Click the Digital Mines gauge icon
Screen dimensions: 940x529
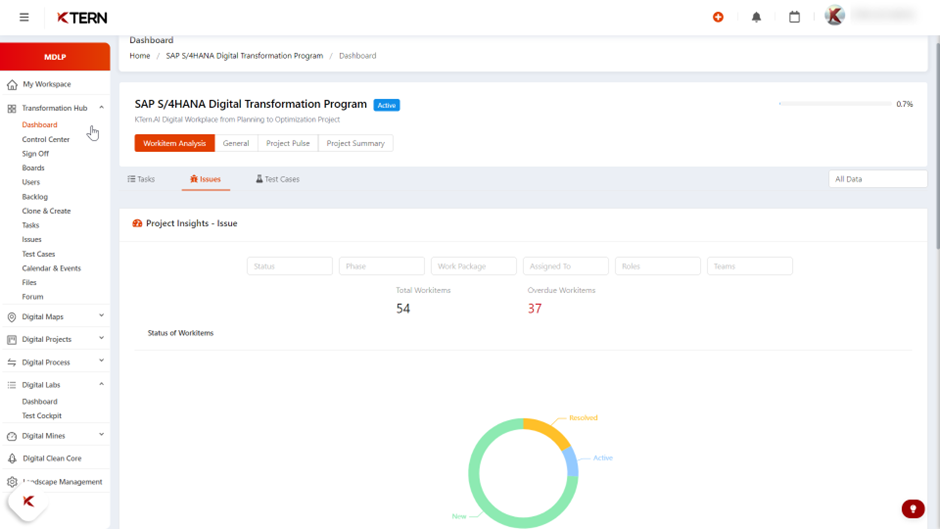point(11,436)
